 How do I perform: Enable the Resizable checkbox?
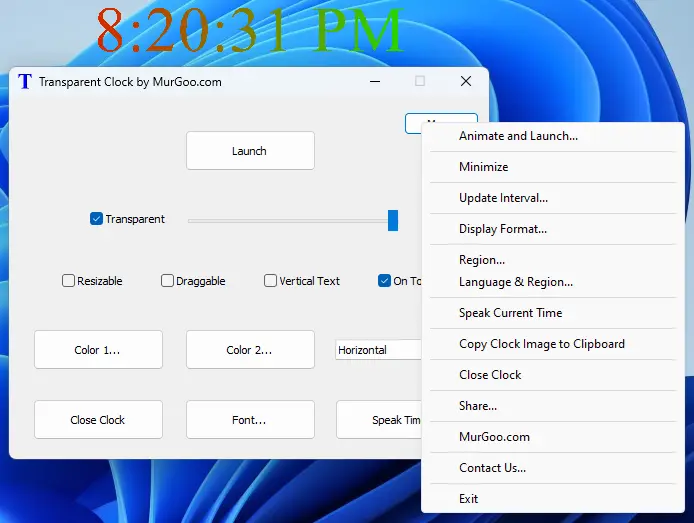click(69, 281)
